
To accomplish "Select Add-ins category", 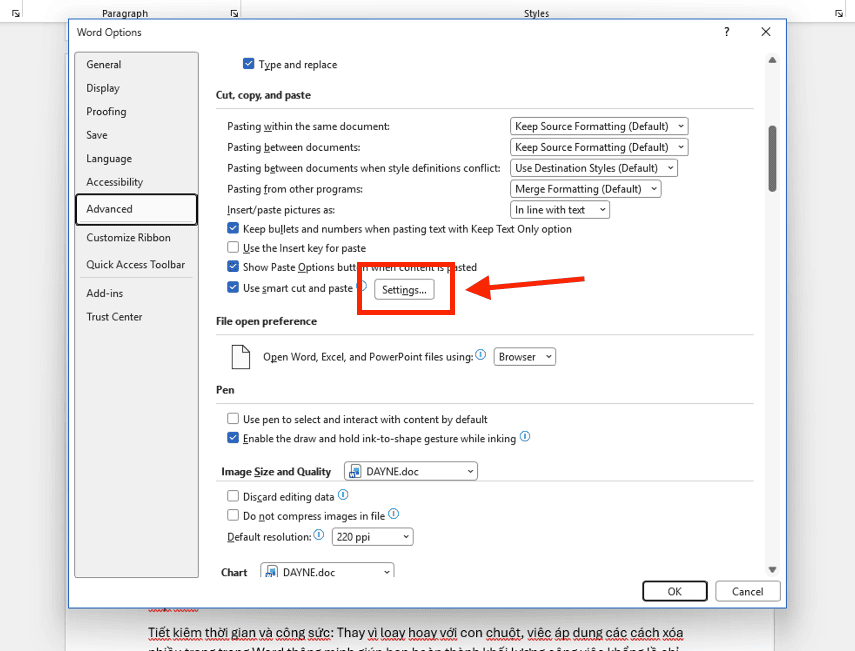I will 136,293.
